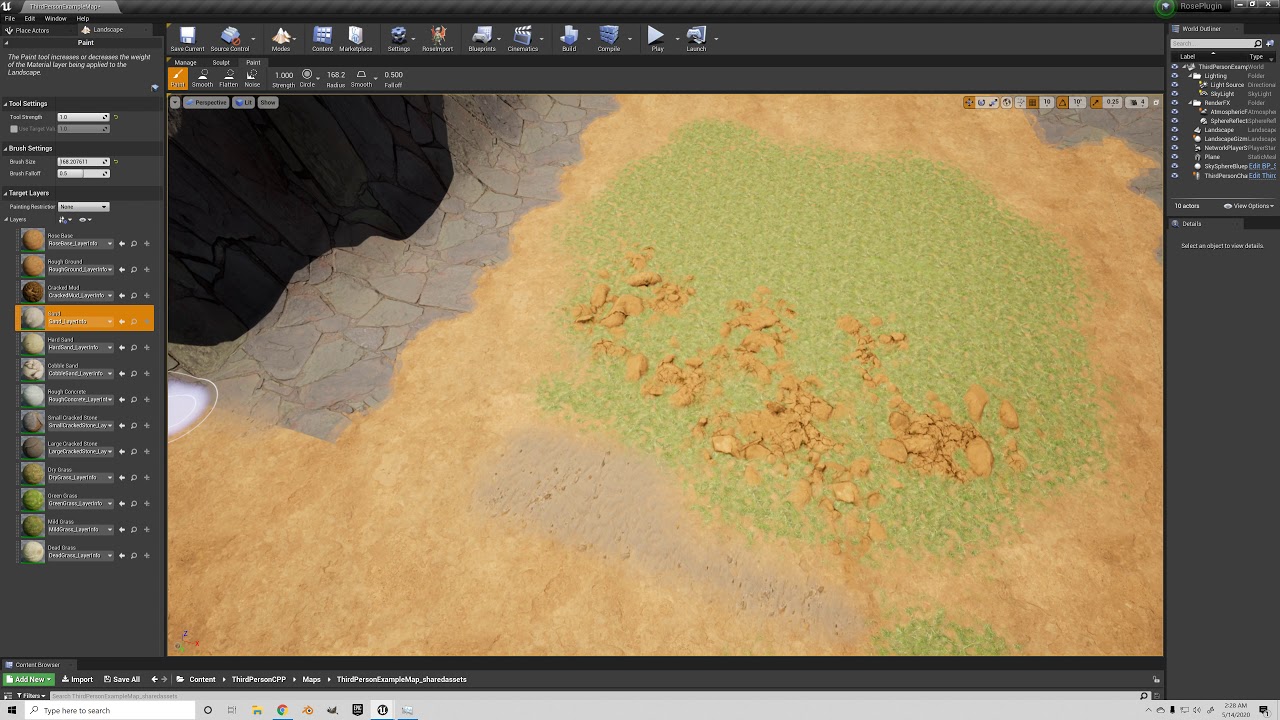The image size is (1280, 720).
Task: Open the Perspective viewport type button
Action: click(x=206, y=102)
